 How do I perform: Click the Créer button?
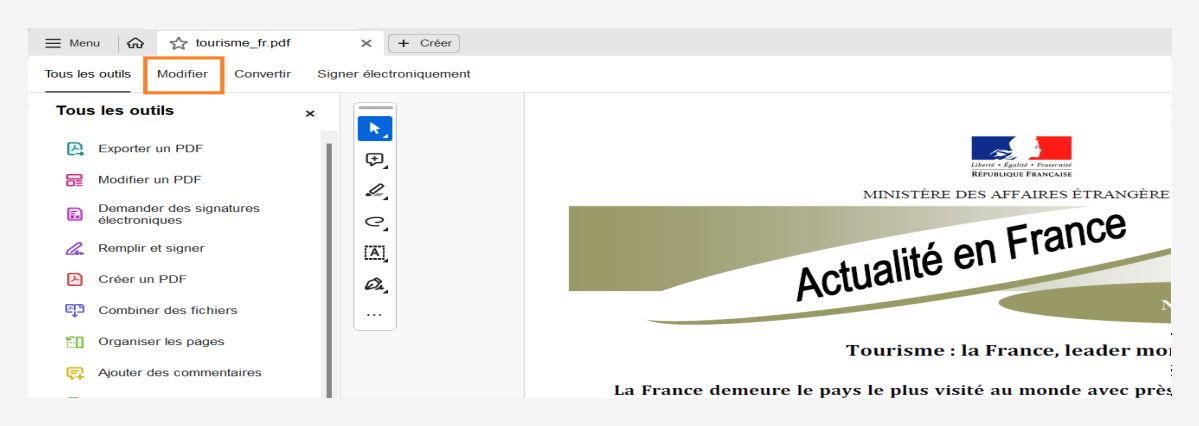coord(424,43)
